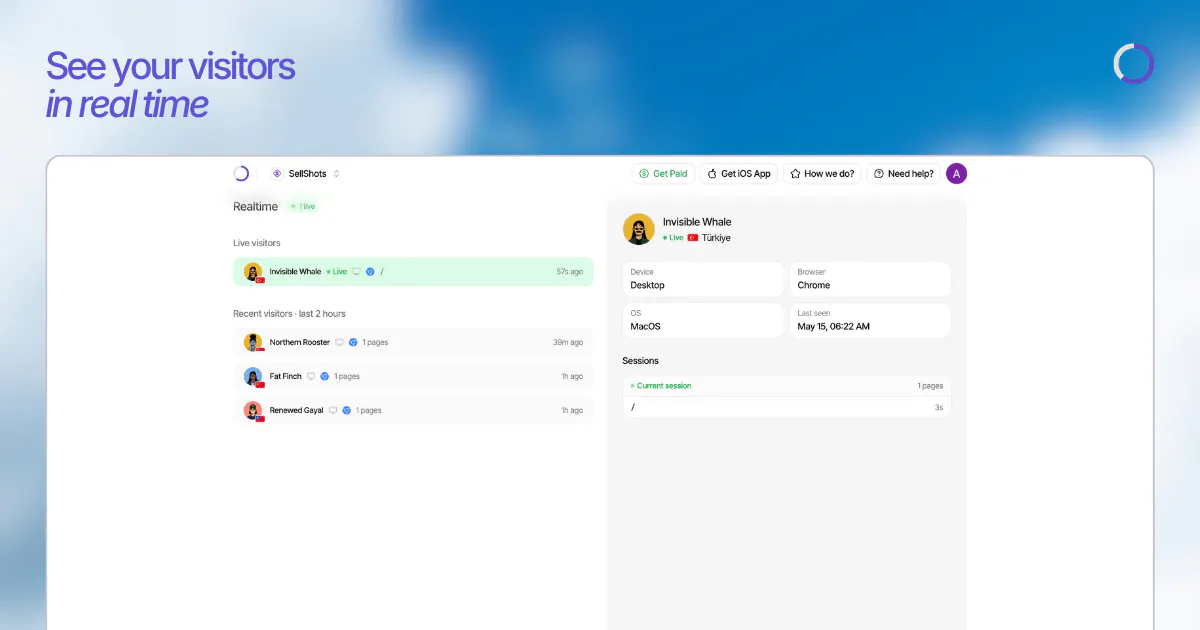Image resolution: width=1200 pixels, height=630 pixels.
Task: Click the Sessions heading
Action: point(640,360)
